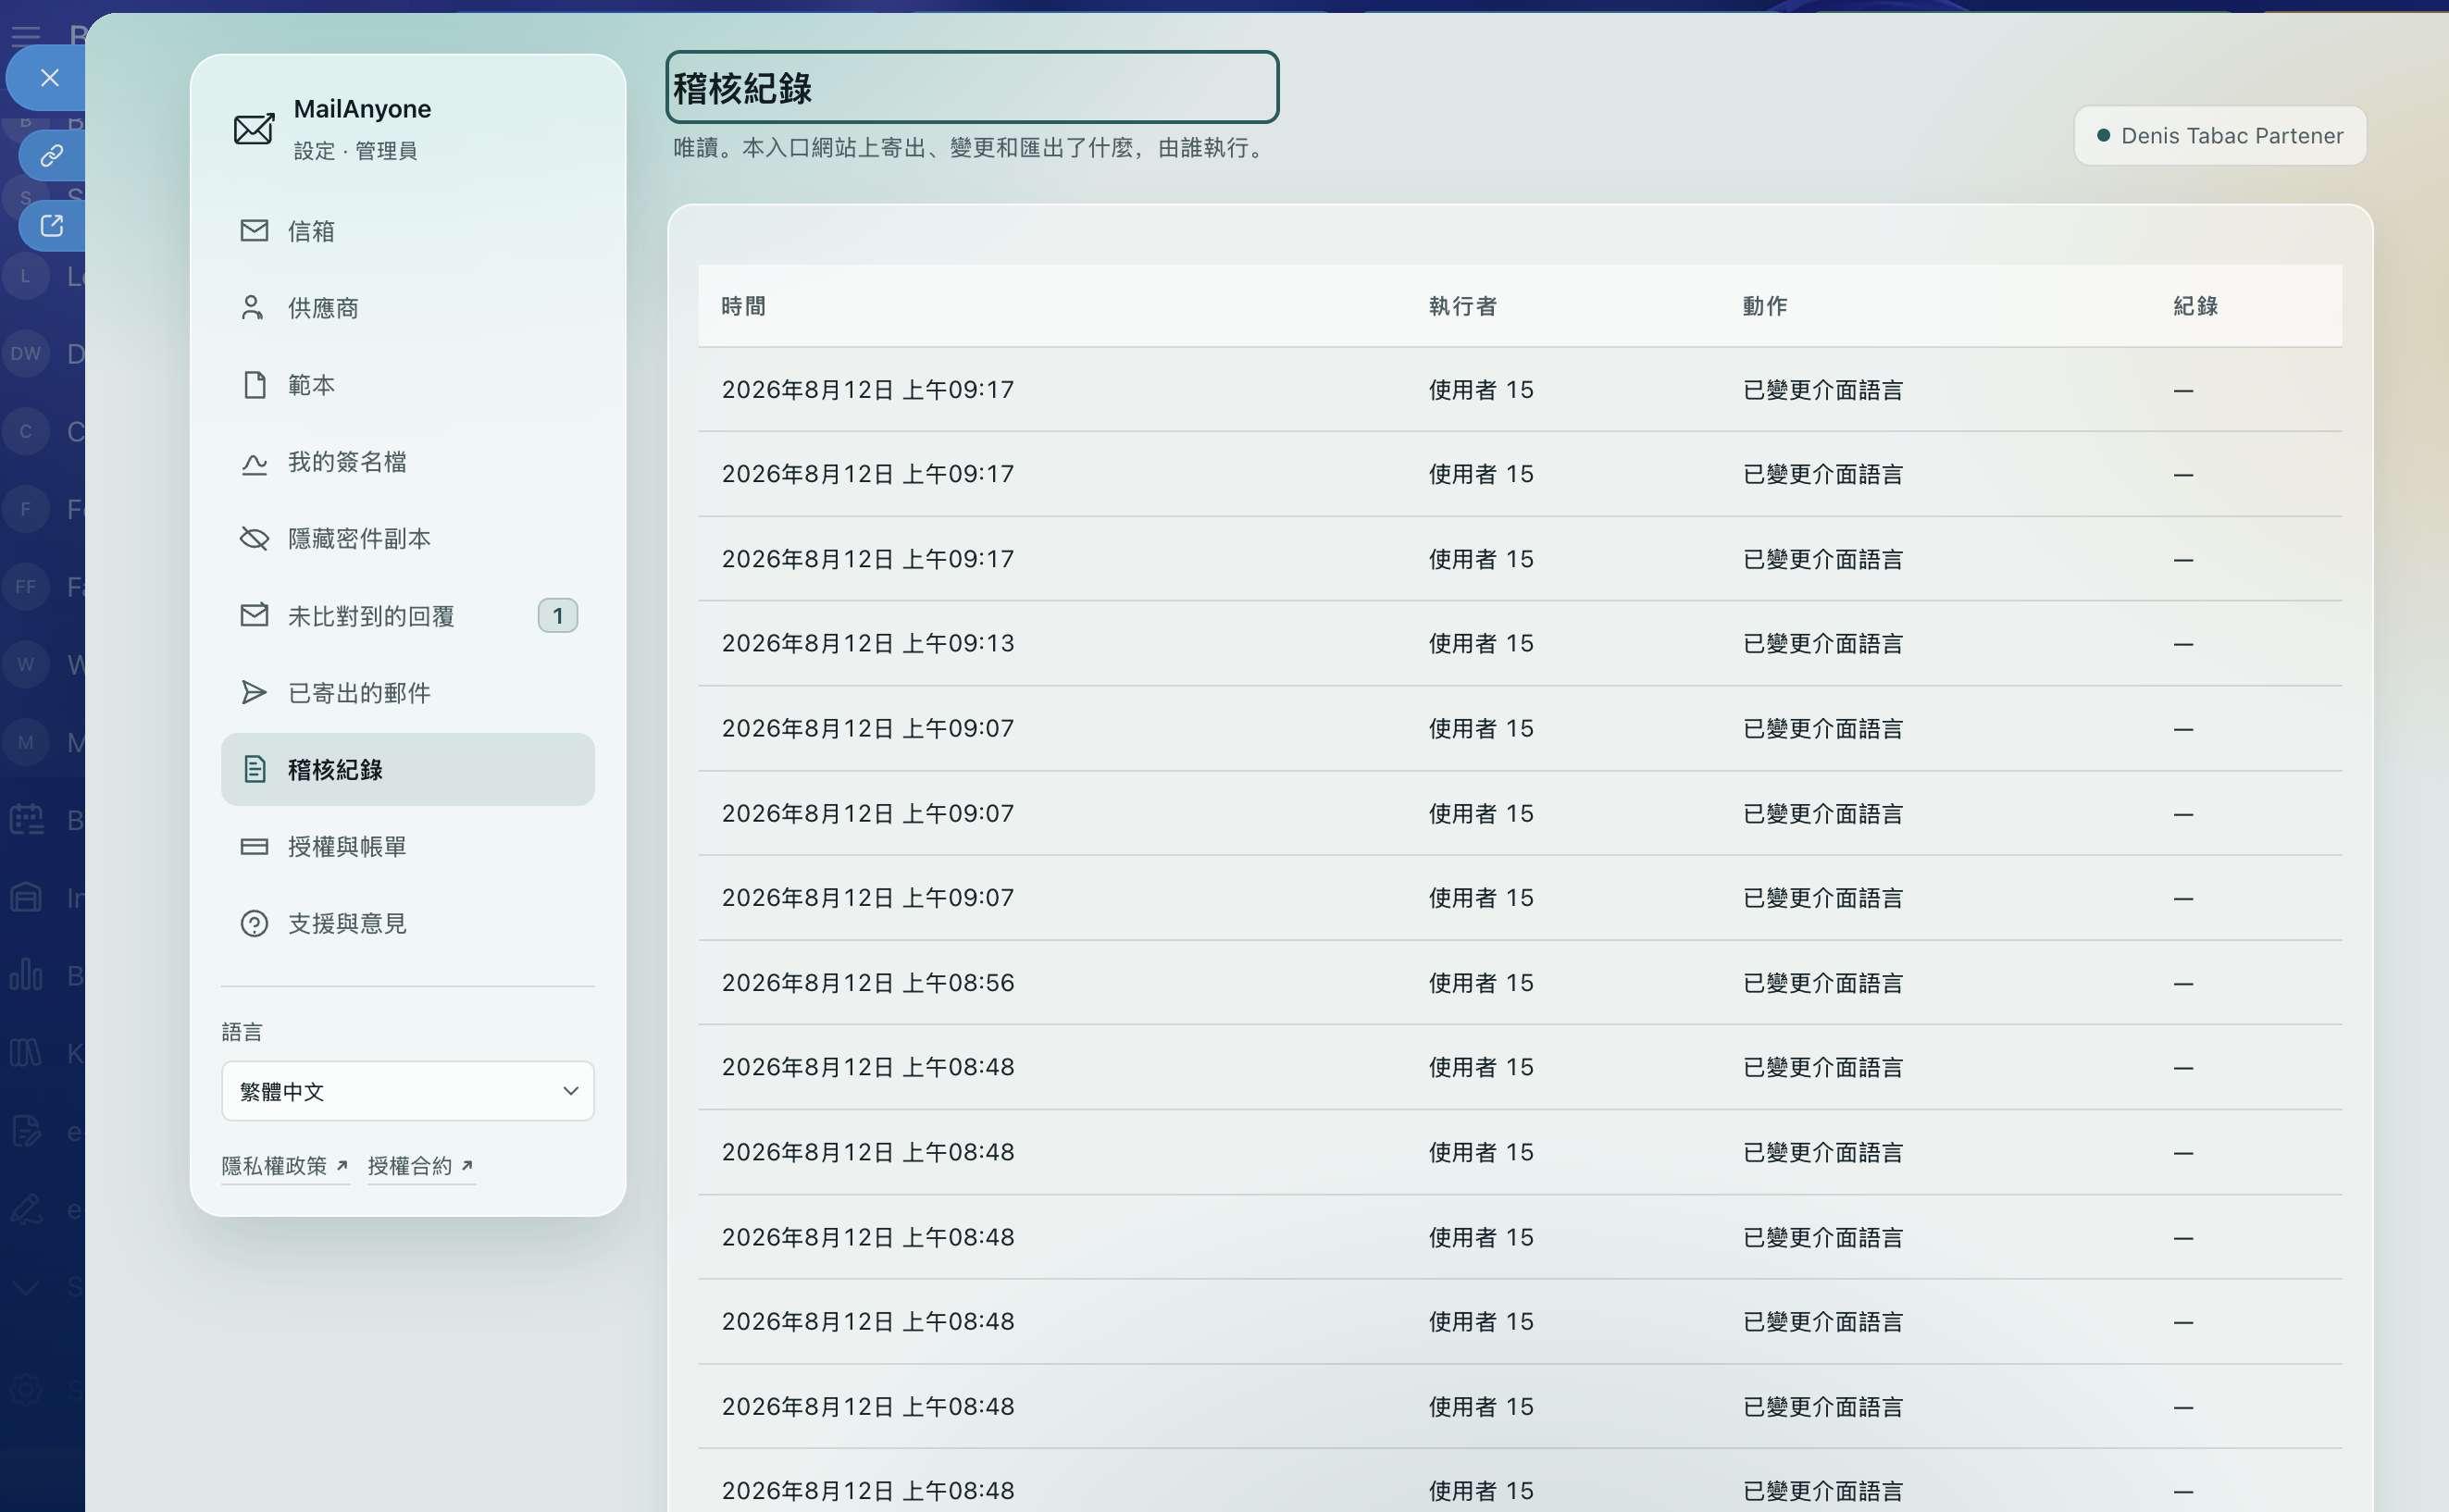Click the 時間 column header
Image resolution: width=2449 pixels, height=1512 pixels.
tap(744, 306)
